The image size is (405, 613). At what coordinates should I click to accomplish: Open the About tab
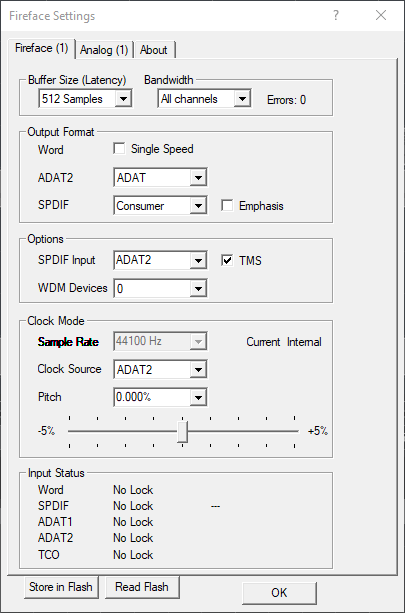[154, 50]
